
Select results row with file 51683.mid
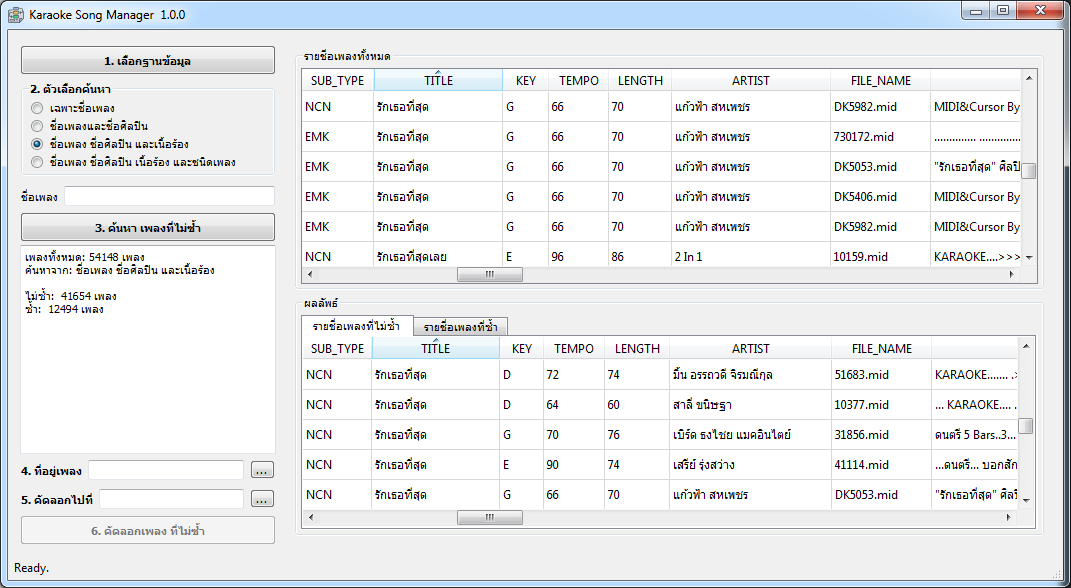[x=660, y=375]
